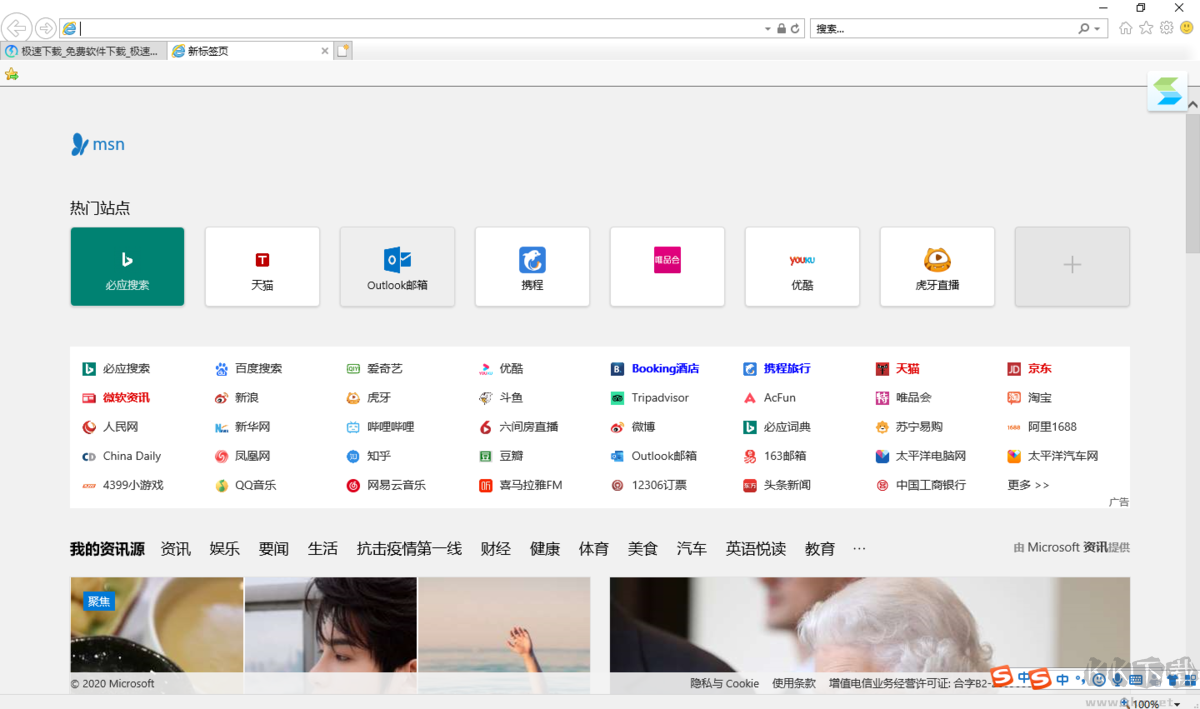This screenshot has height=709, width=1200.
Task: Select the 财经 news category
Action: [x=495, y=548]
